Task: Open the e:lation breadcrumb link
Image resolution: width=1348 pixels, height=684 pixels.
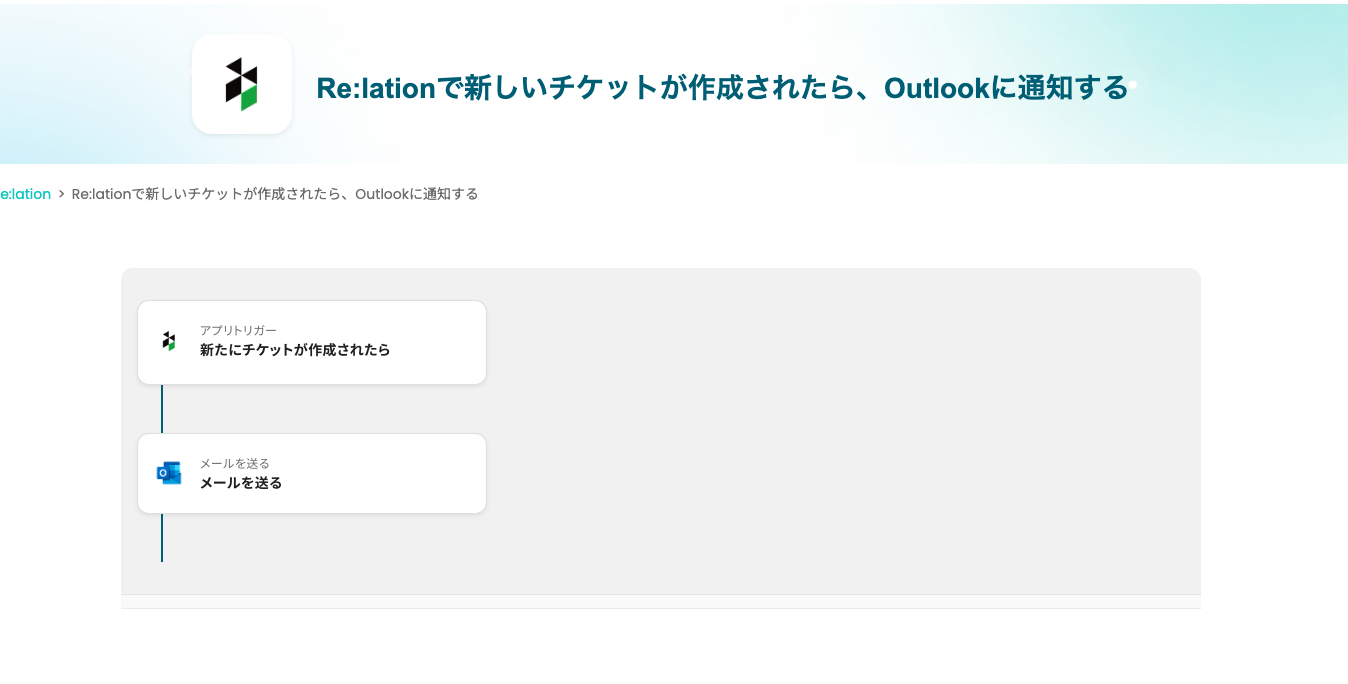Action: [x=26, y=194]
